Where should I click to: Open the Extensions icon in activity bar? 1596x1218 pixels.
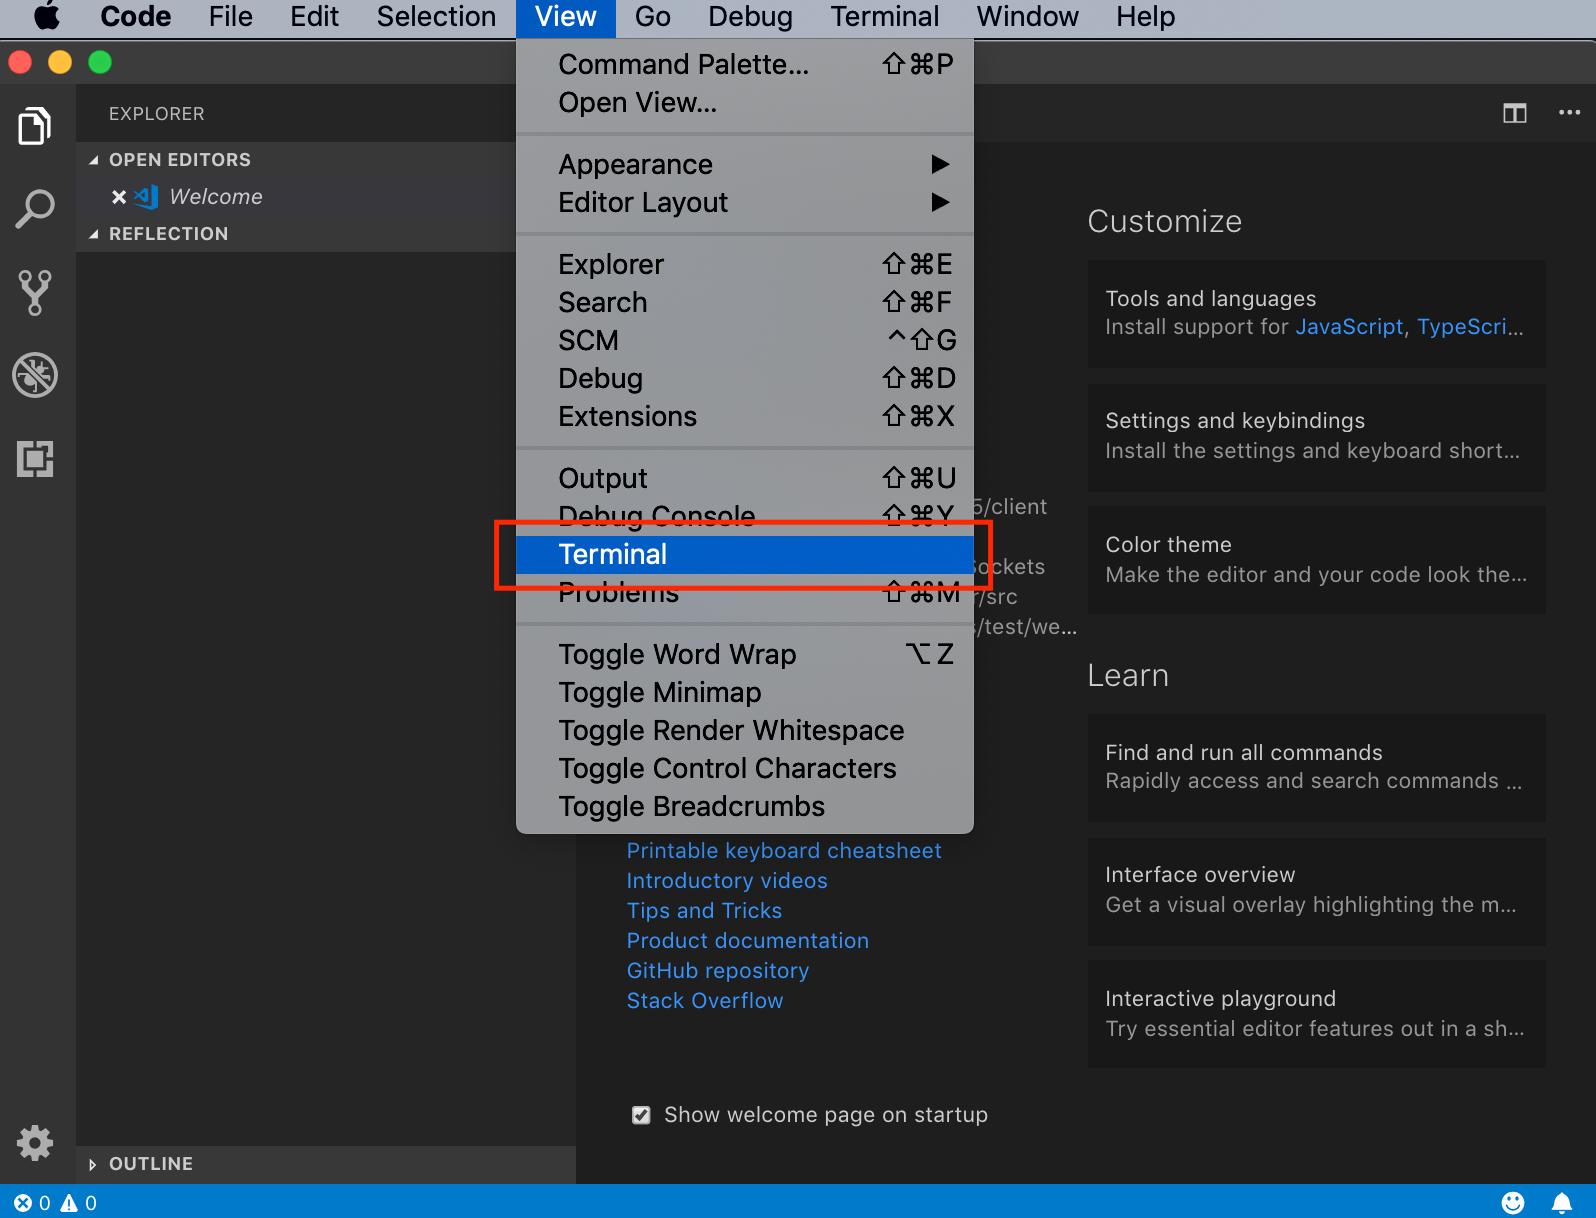click(x=35, y=459)
